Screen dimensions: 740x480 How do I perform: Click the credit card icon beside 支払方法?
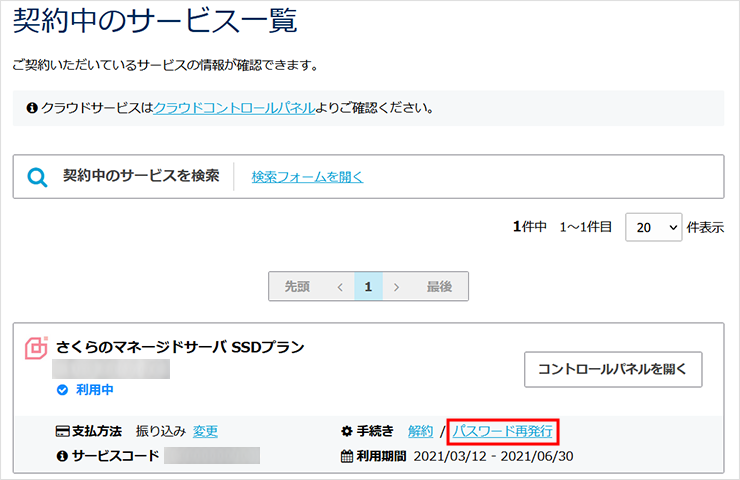(x=63, y=431)
